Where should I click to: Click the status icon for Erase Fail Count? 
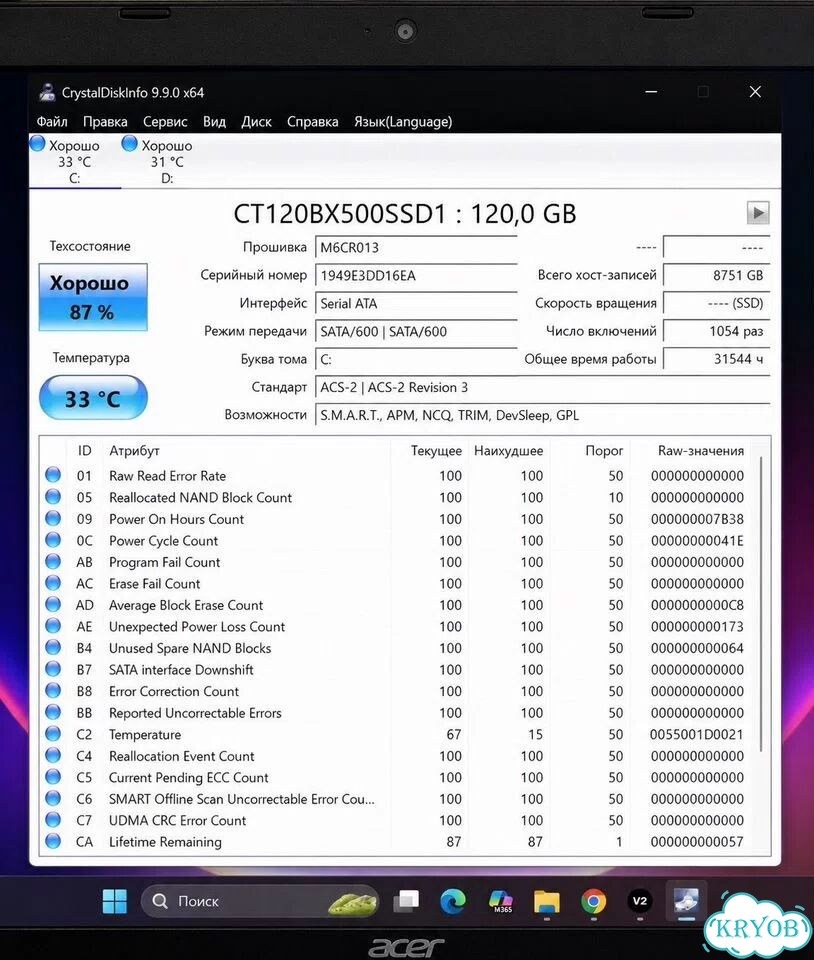(53, 582)
